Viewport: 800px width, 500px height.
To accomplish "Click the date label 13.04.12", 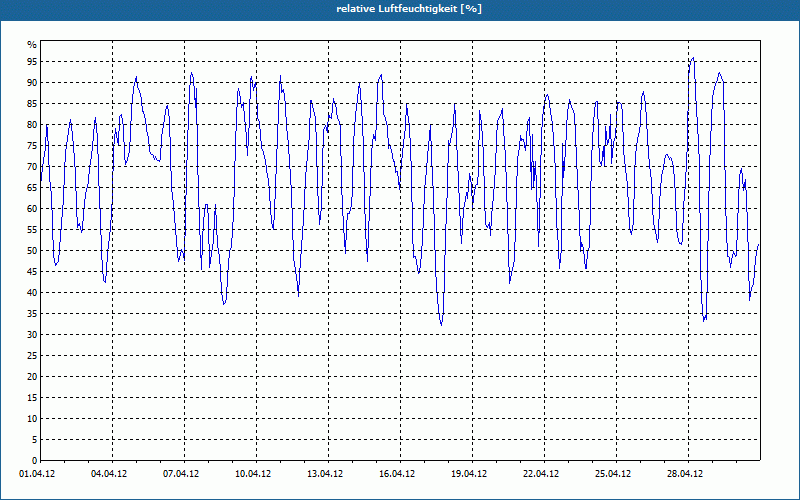I will point(325,474).
